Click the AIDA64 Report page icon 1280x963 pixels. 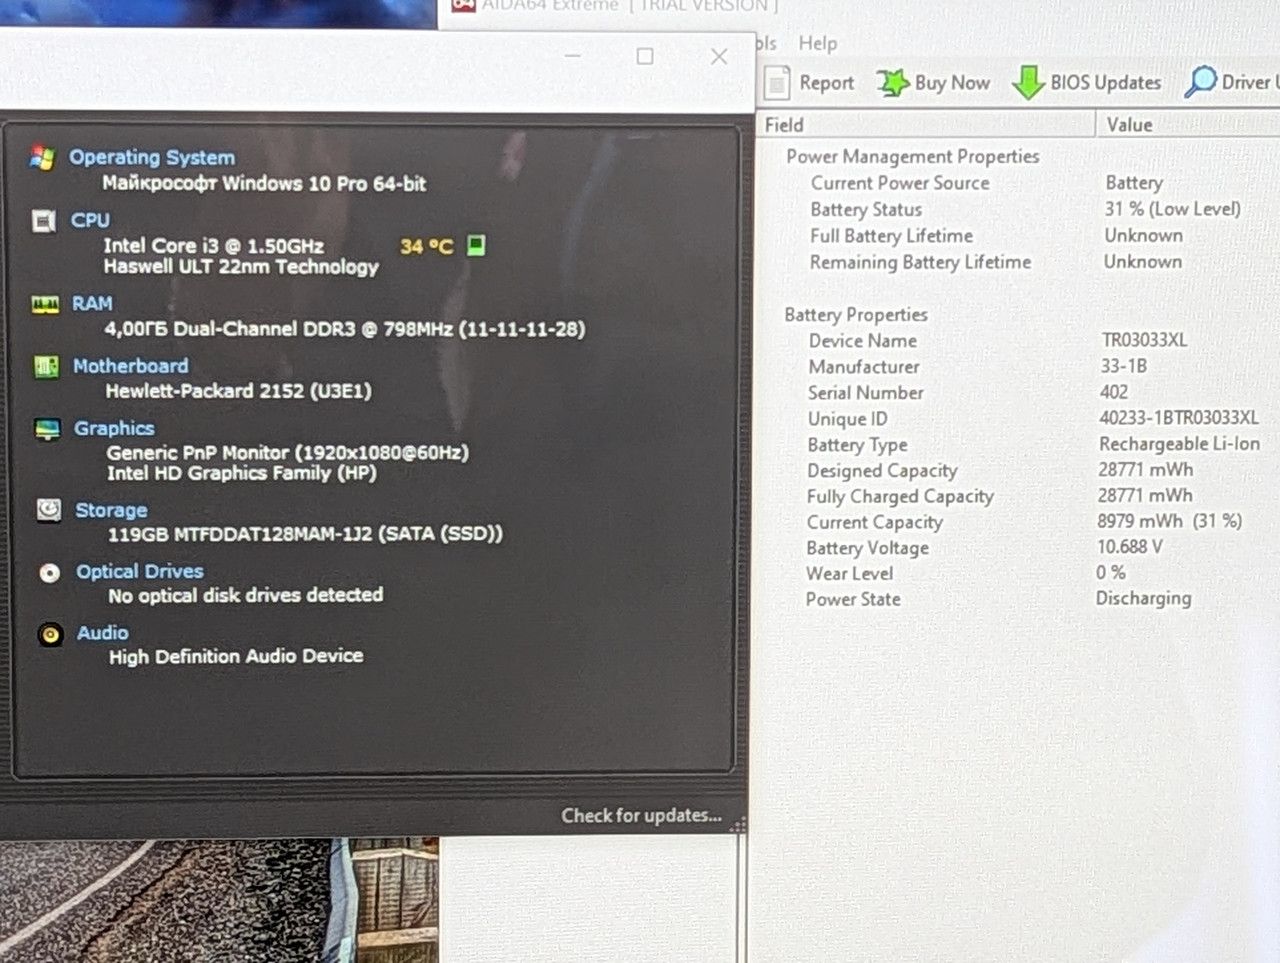[x=777, y=84]
